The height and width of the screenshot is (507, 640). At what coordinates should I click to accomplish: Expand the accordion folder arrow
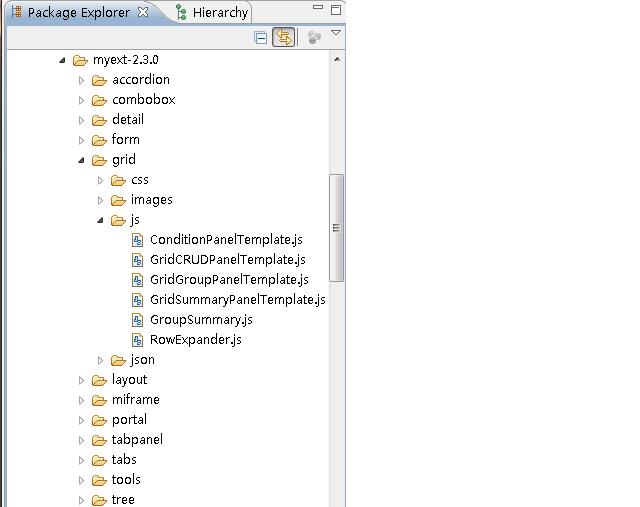pyautogui.click(x=82, y=80)
